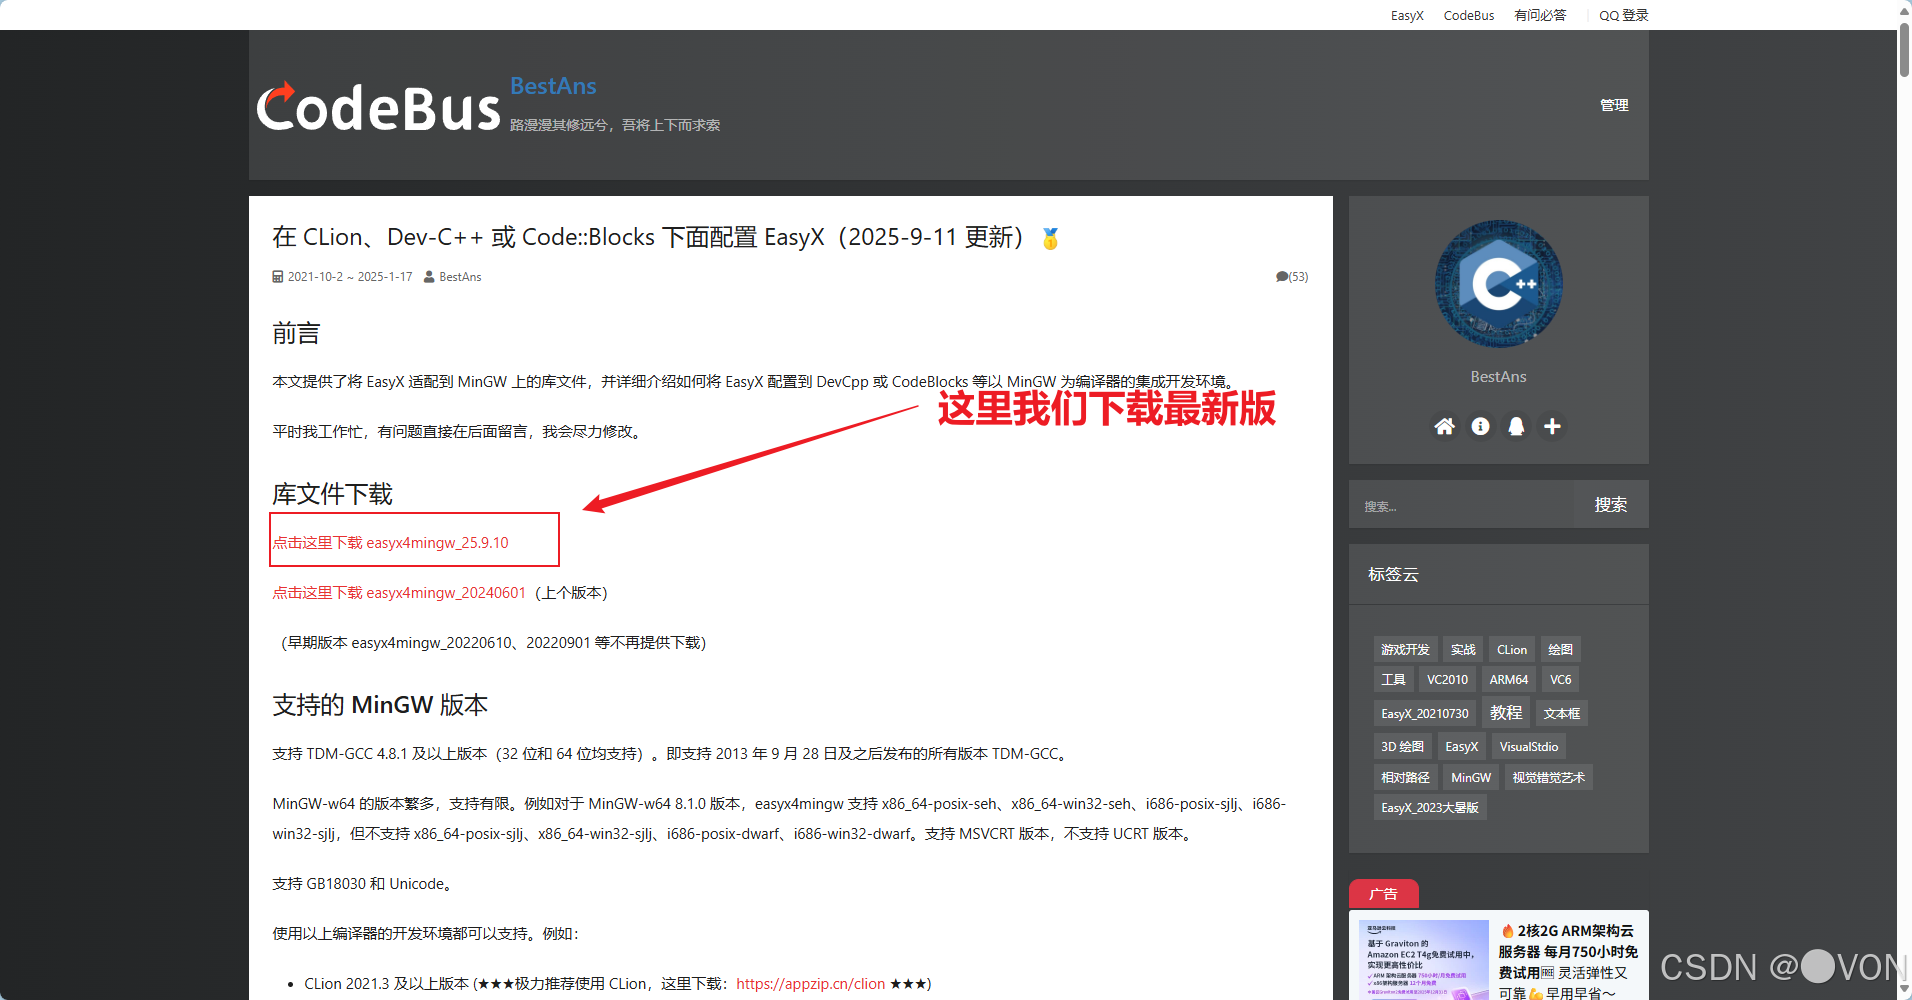Click the medal icon beside article title
This screenshot has height=1000, width=1912.
coord(1050,238)
